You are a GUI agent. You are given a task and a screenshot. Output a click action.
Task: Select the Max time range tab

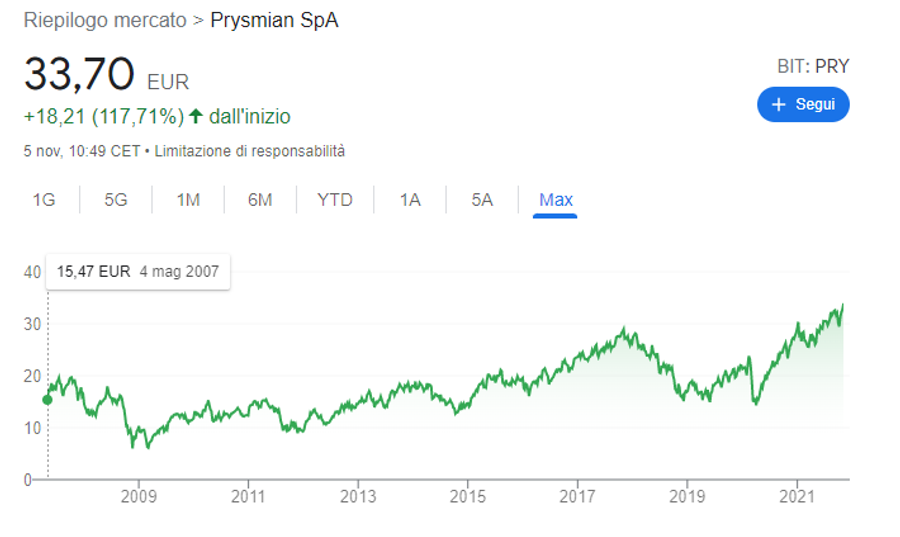pyautogui.click(x=556, y=200)
